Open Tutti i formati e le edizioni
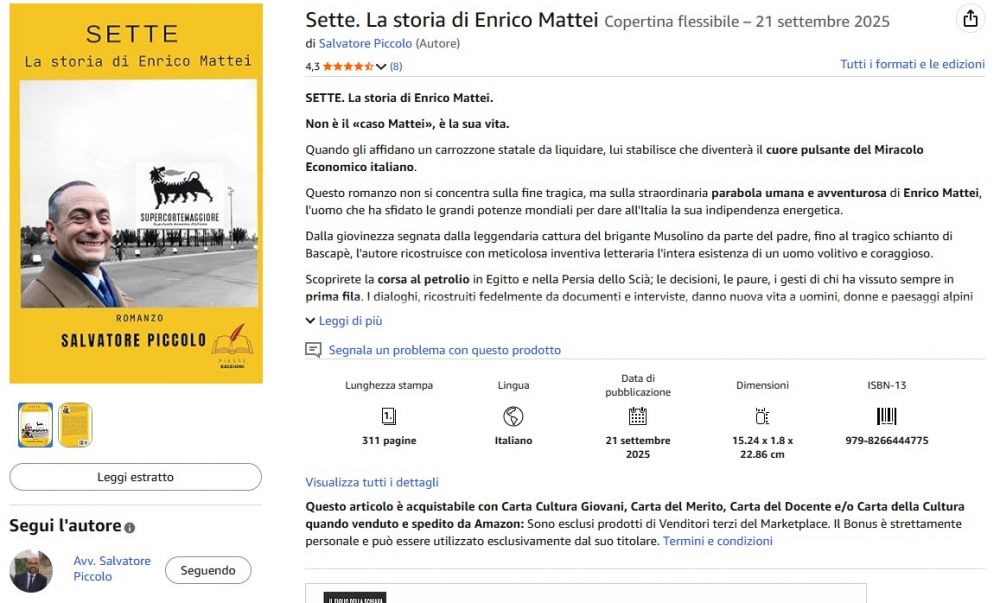This screenshot has width=1000, height=603. [912, 64]
